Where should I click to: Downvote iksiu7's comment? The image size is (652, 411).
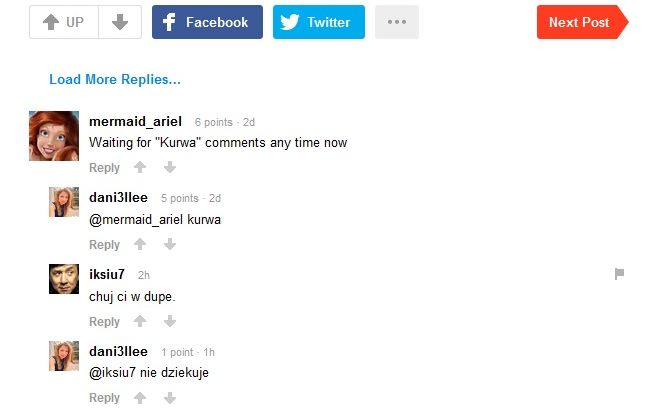pos(169,322)
